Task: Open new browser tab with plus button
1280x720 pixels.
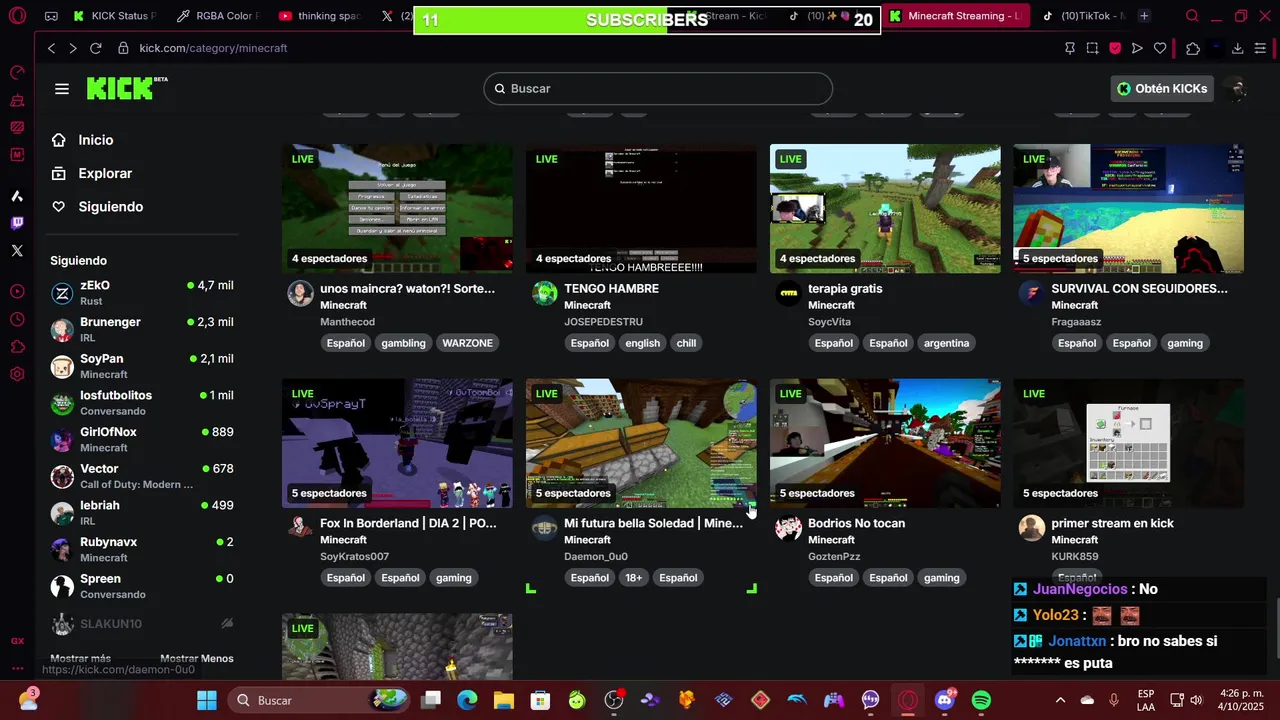Action: click(x=1144, y=16)
